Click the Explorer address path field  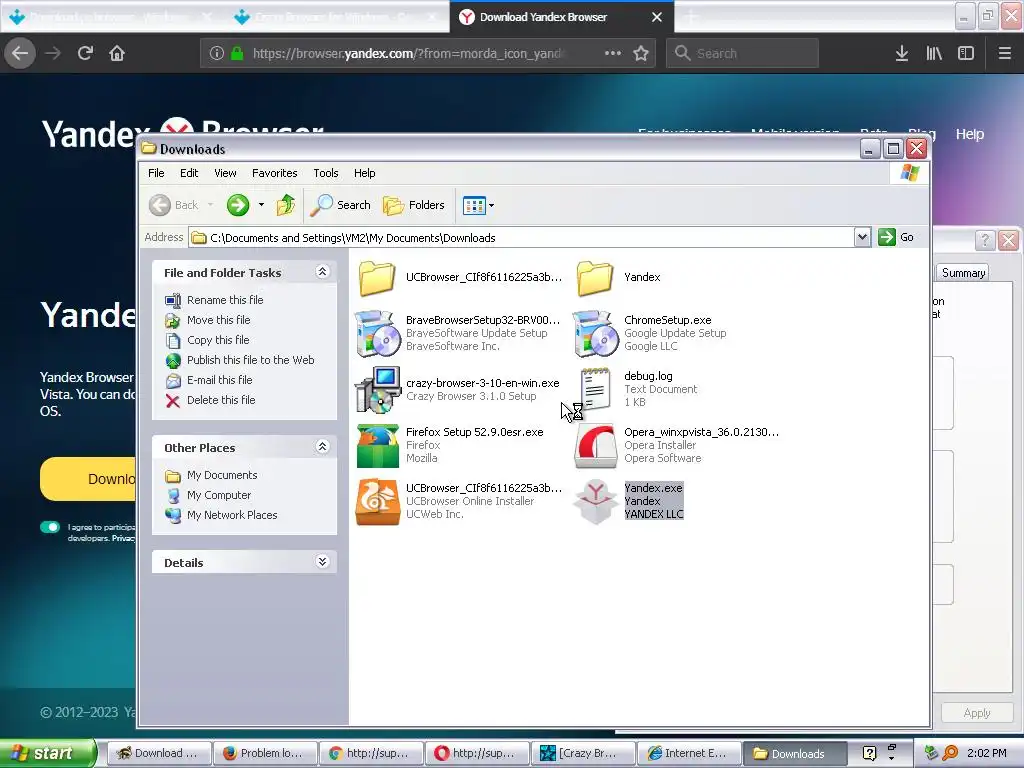520,238
